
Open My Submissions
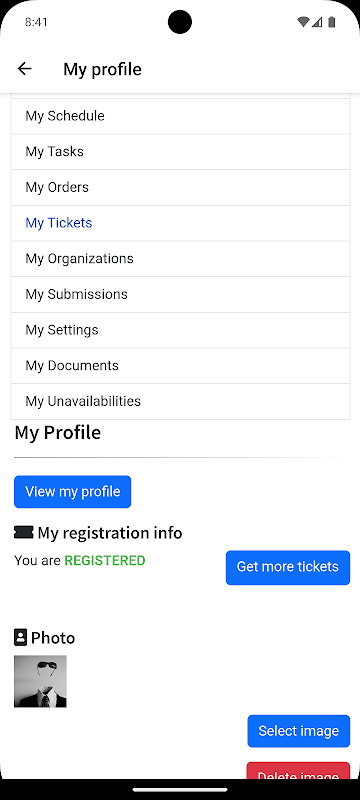click(181, 295)
